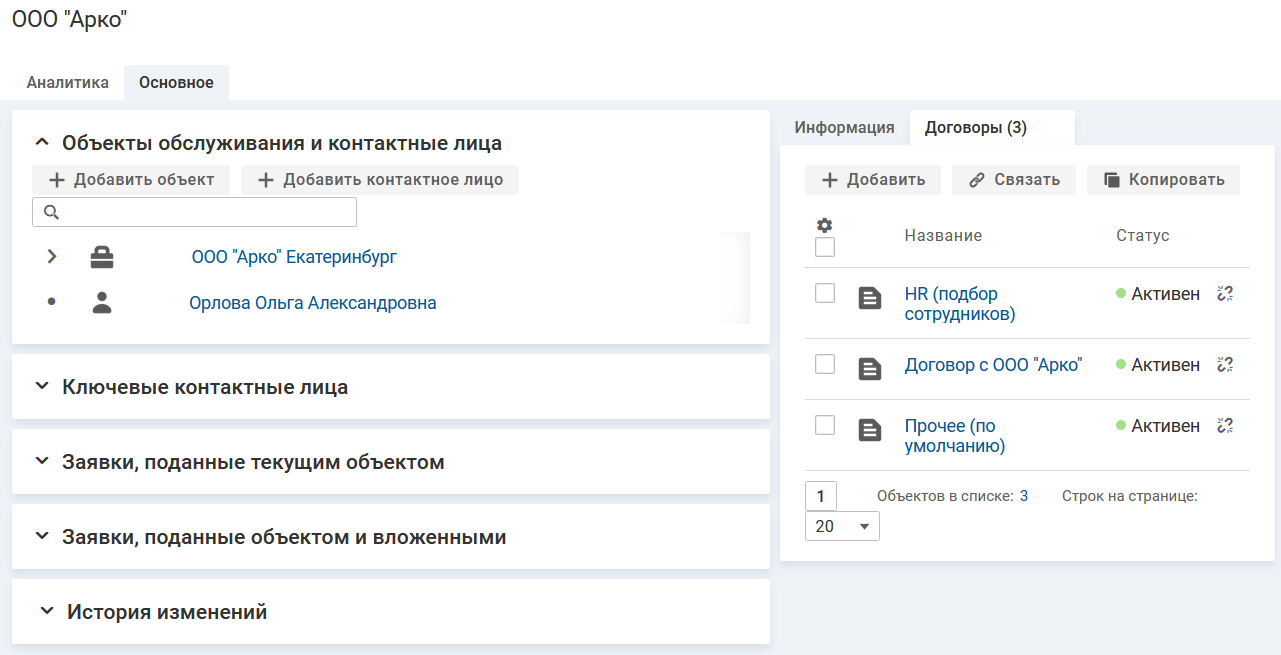Click the unlink icon in Договор с ООО "Арко" row

1225,364
